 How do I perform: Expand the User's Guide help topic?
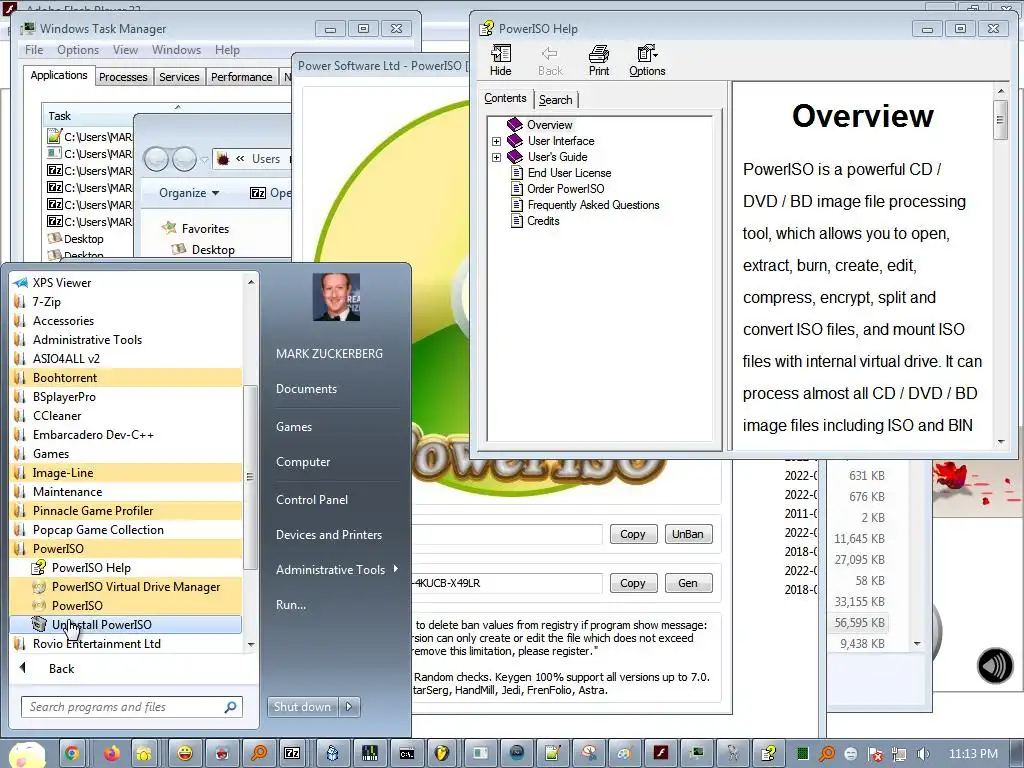click(496, 157)
